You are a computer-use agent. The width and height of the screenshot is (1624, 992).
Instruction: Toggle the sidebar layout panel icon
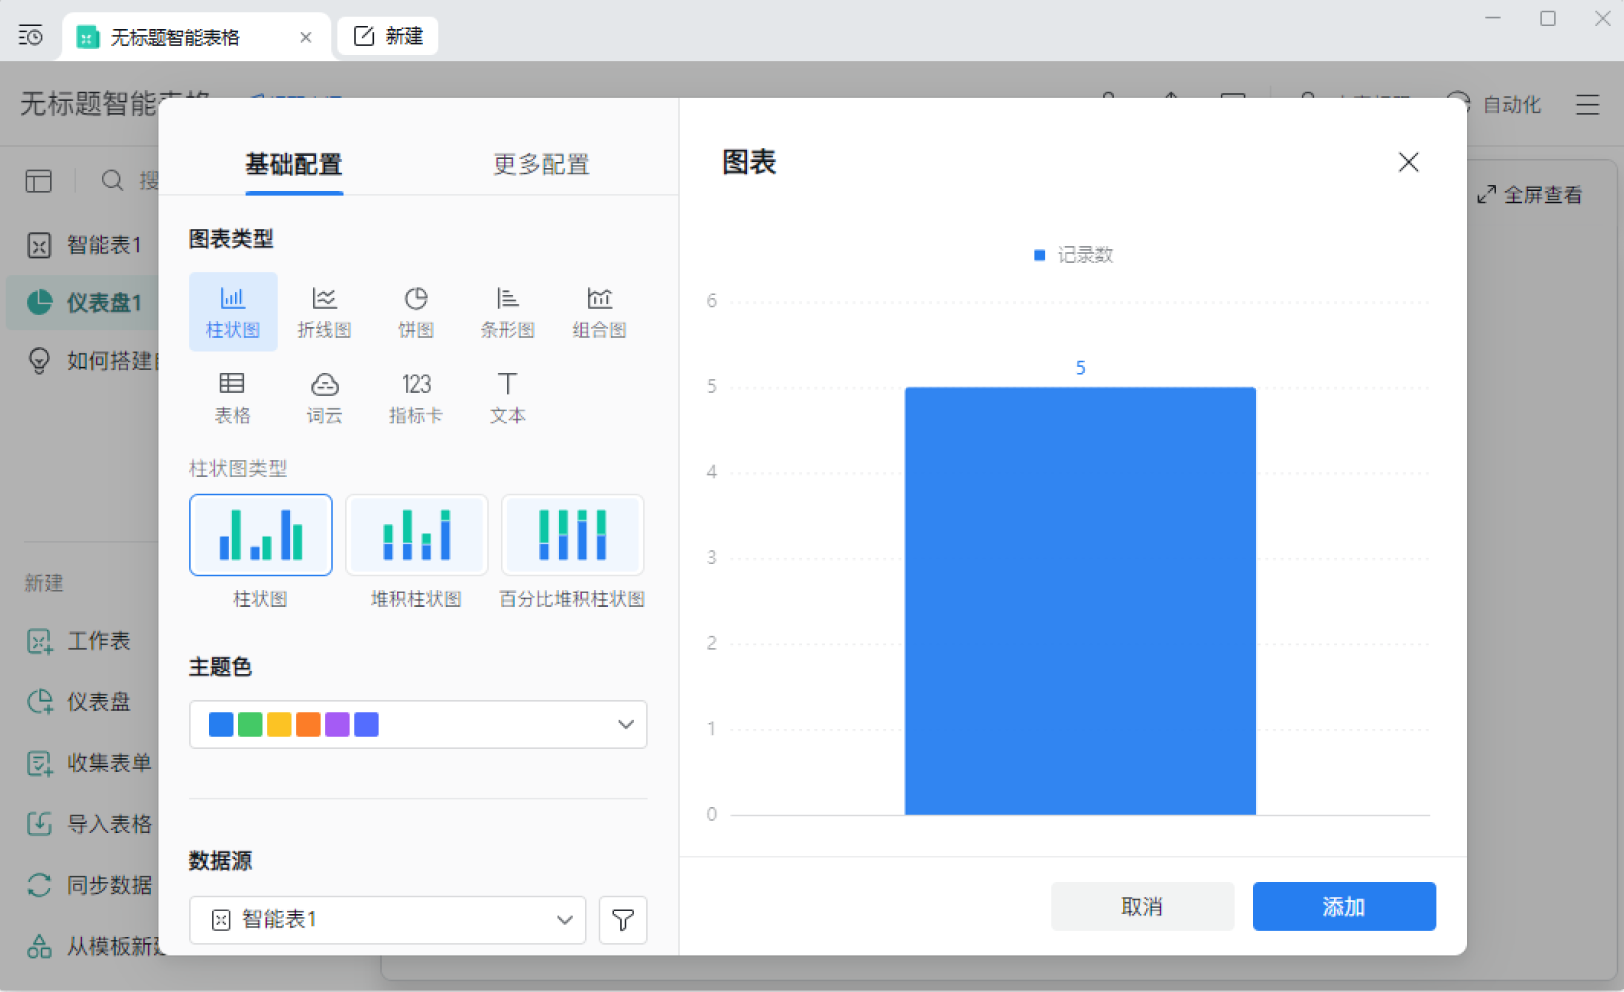[38, 181]
